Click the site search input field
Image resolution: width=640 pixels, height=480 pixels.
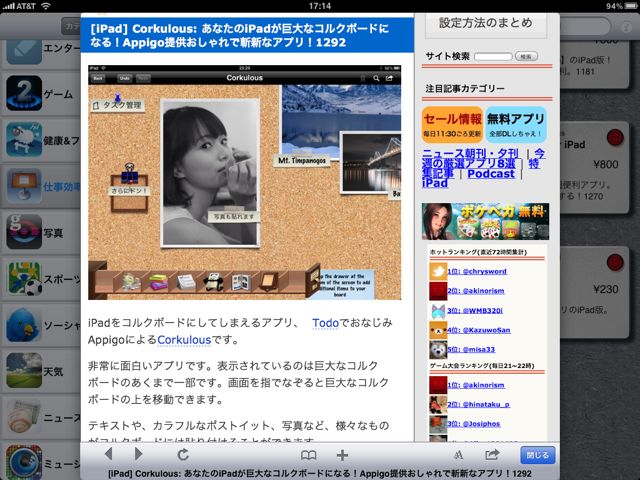click(493, 56)
